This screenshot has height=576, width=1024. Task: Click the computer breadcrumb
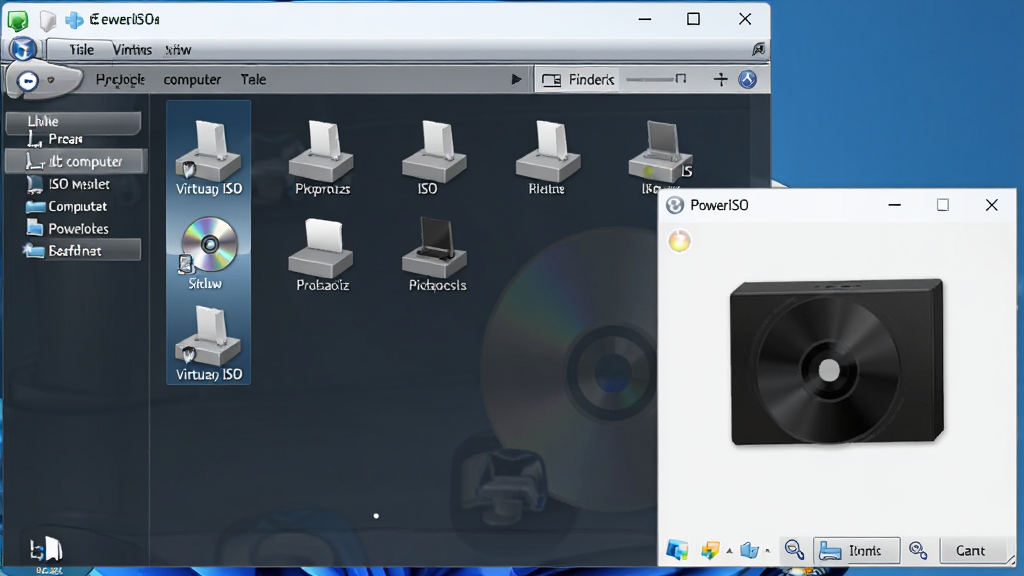pyautogui.click(x=192, y=80)
